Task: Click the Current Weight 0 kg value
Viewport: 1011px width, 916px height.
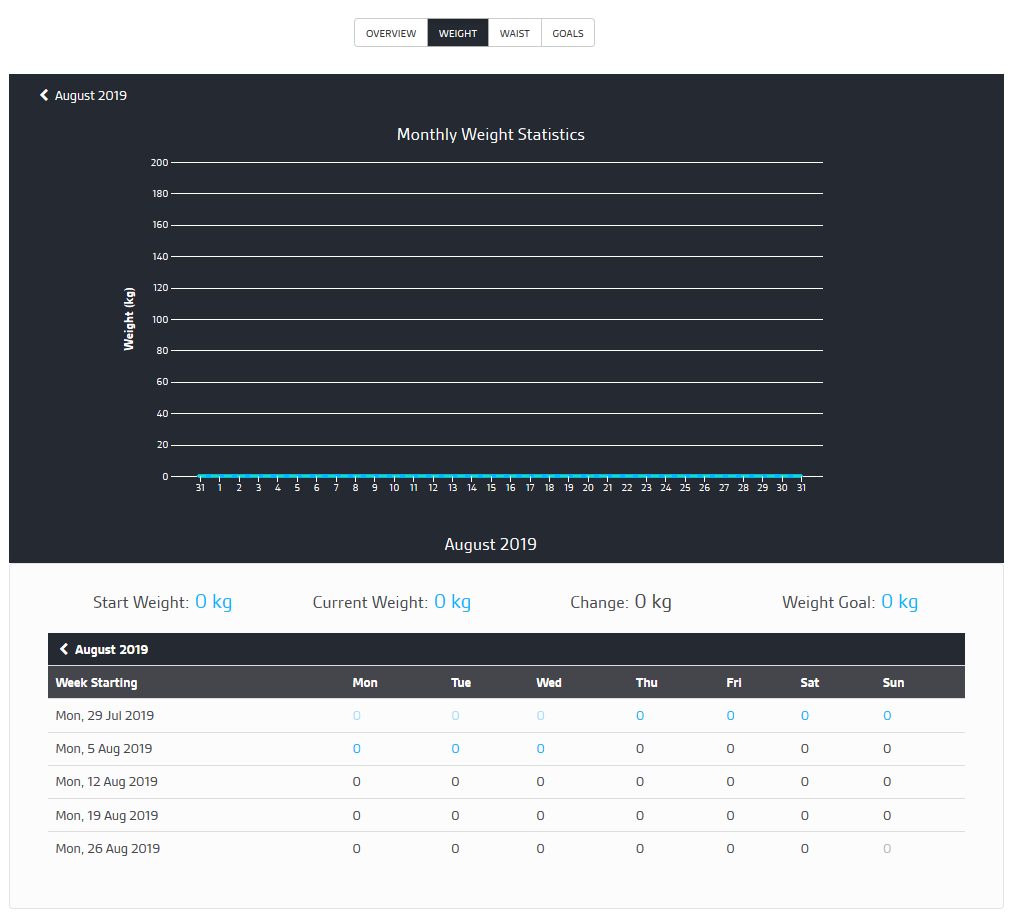Action: click(x=453, y=602)
